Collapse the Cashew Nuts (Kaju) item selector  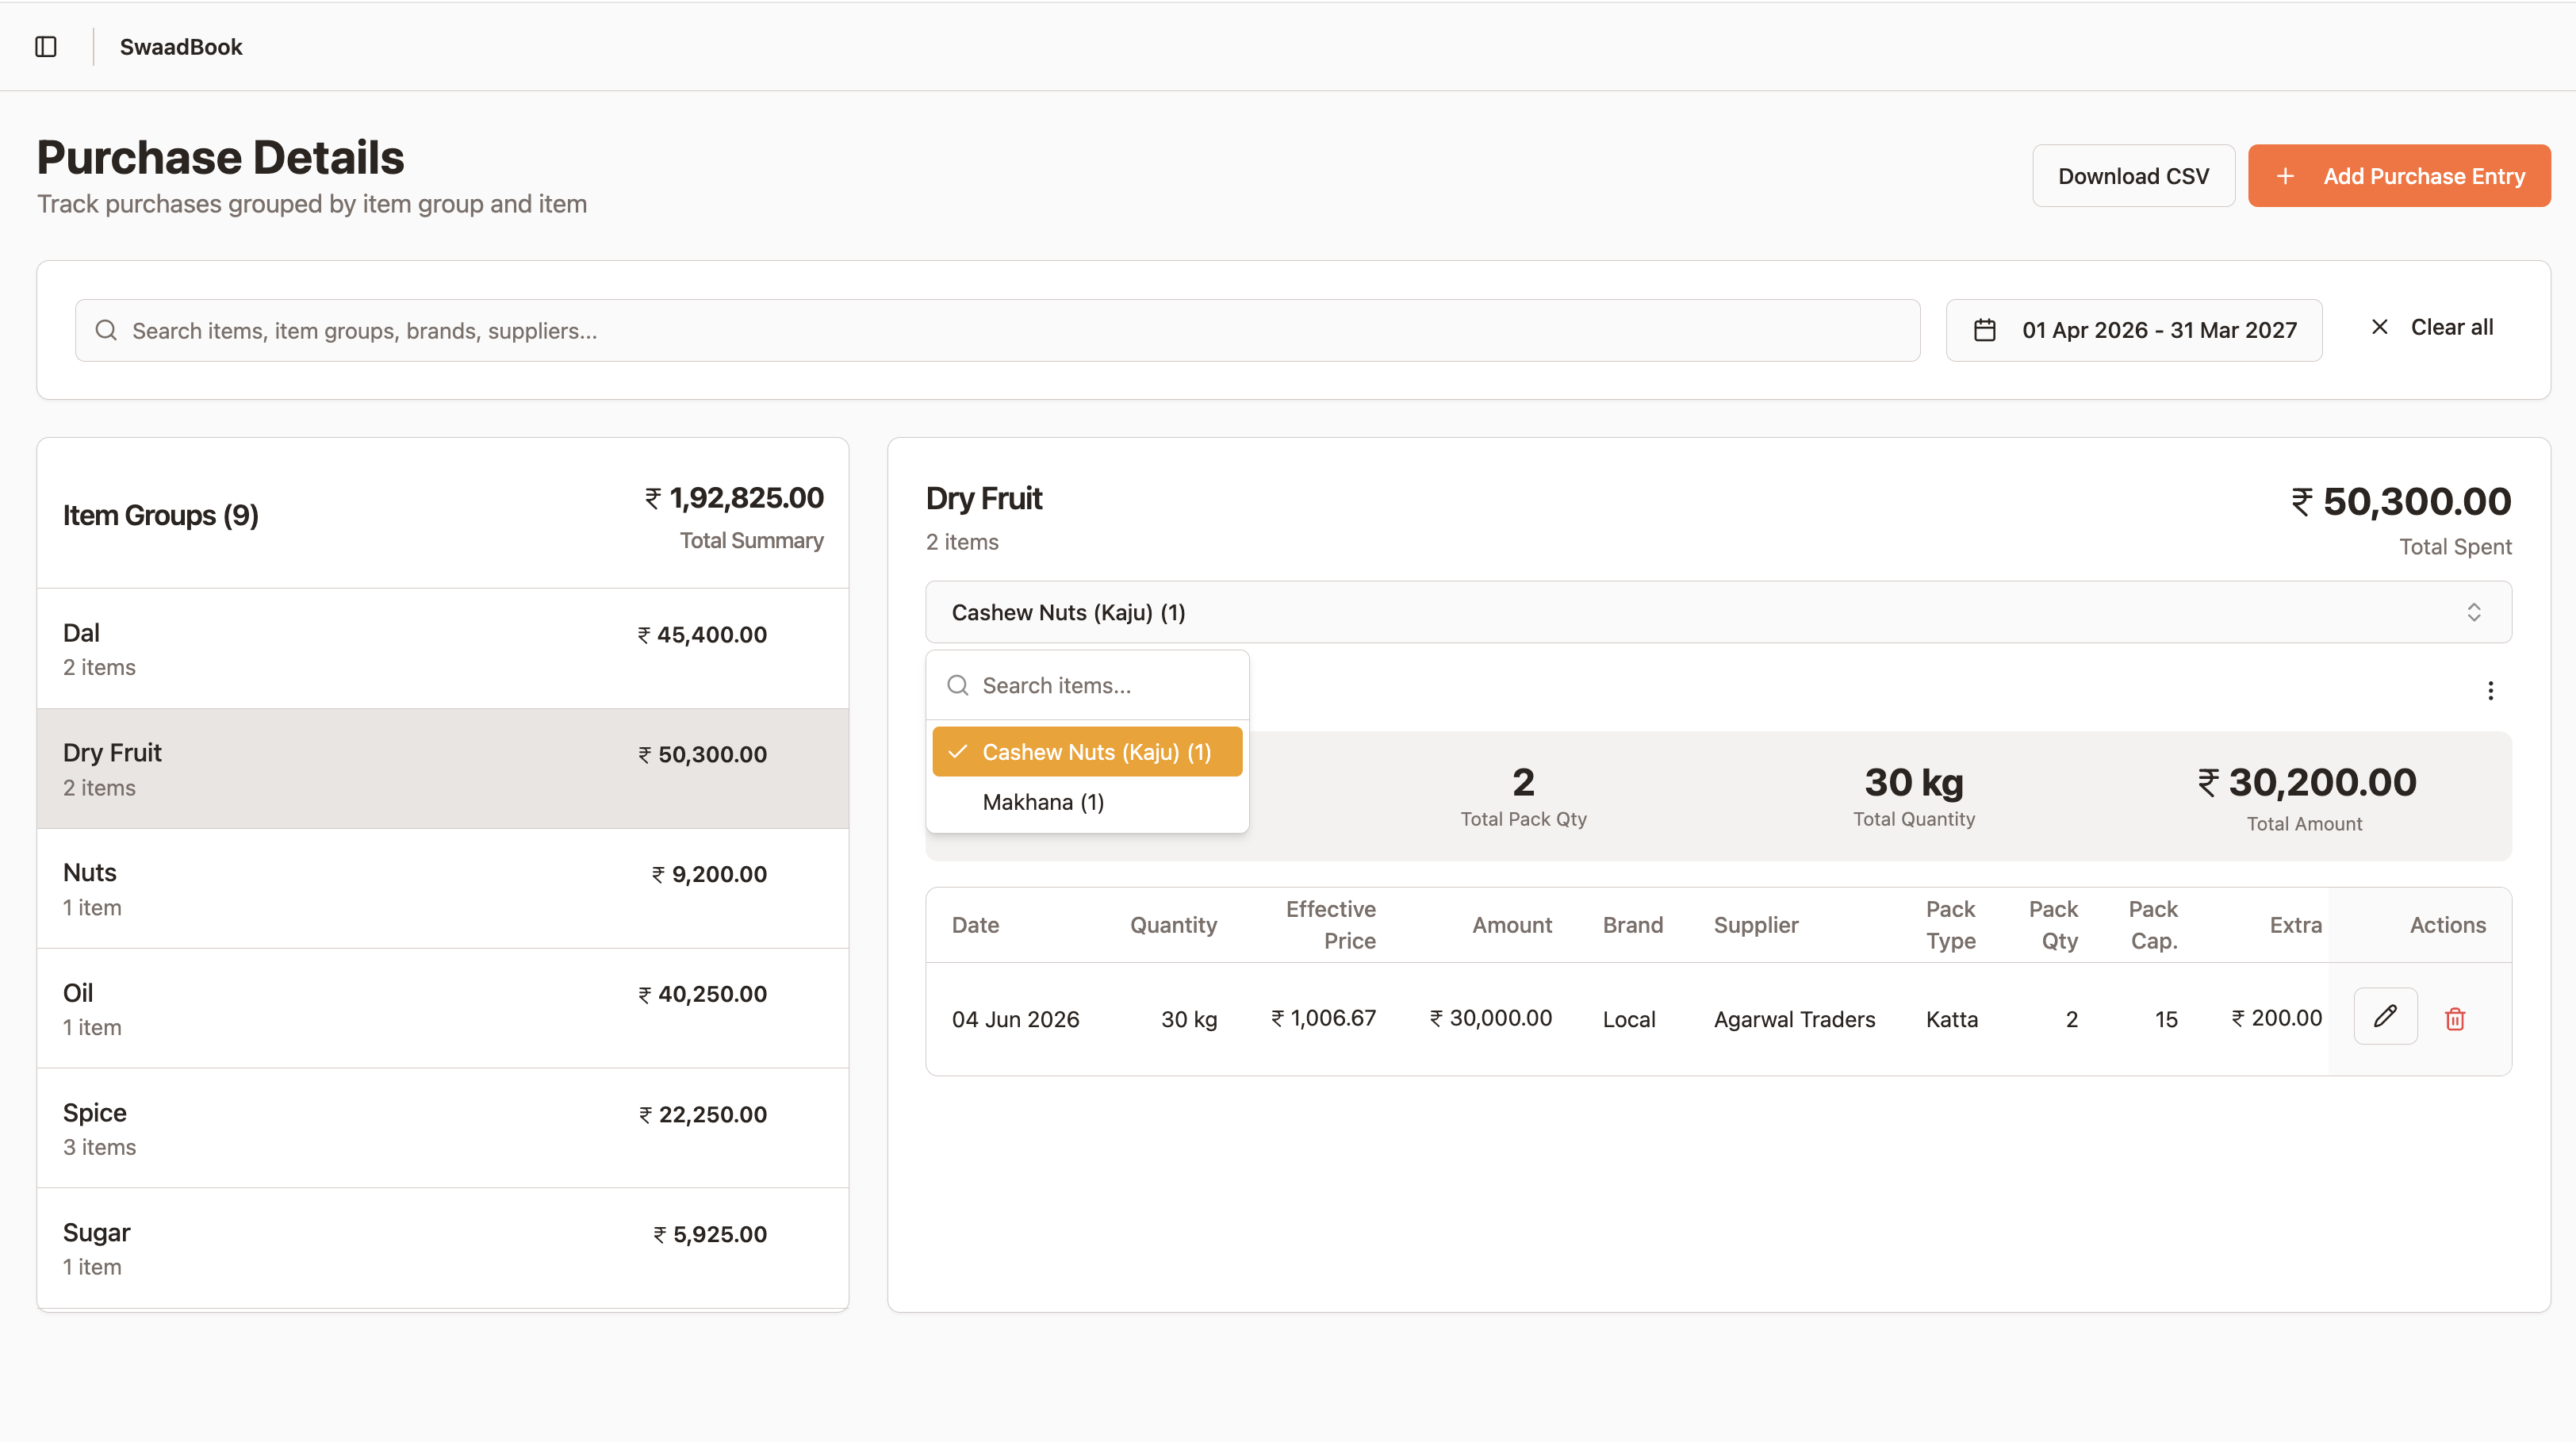click(1718, 612)
